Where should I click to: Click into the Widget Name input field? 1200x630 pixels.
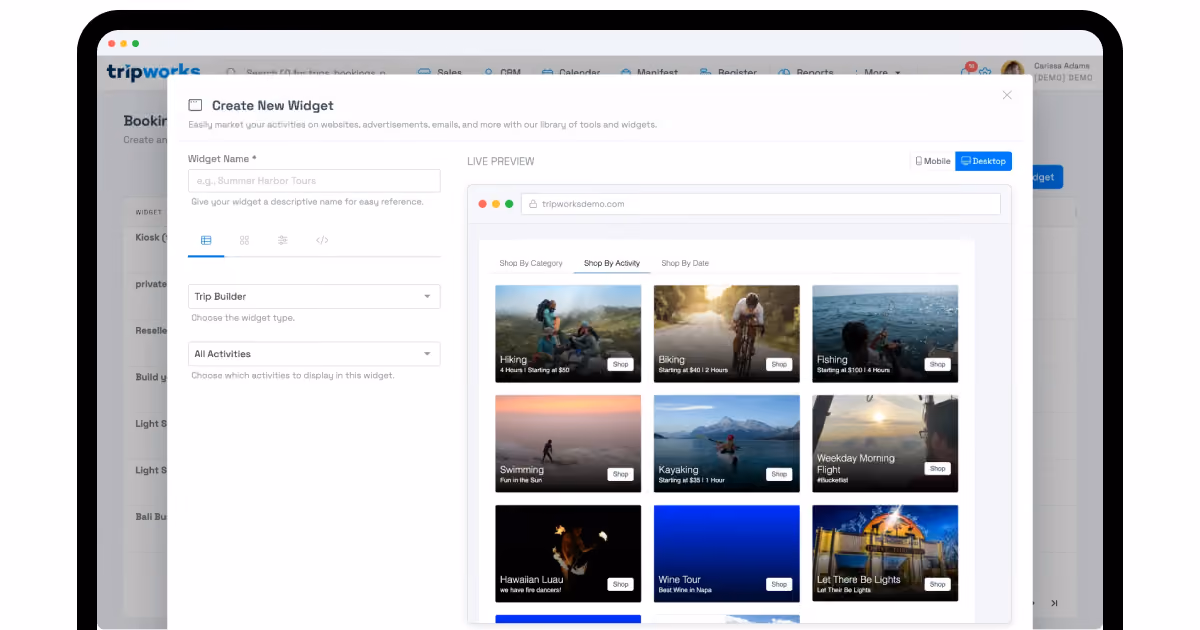click(314, 181)
